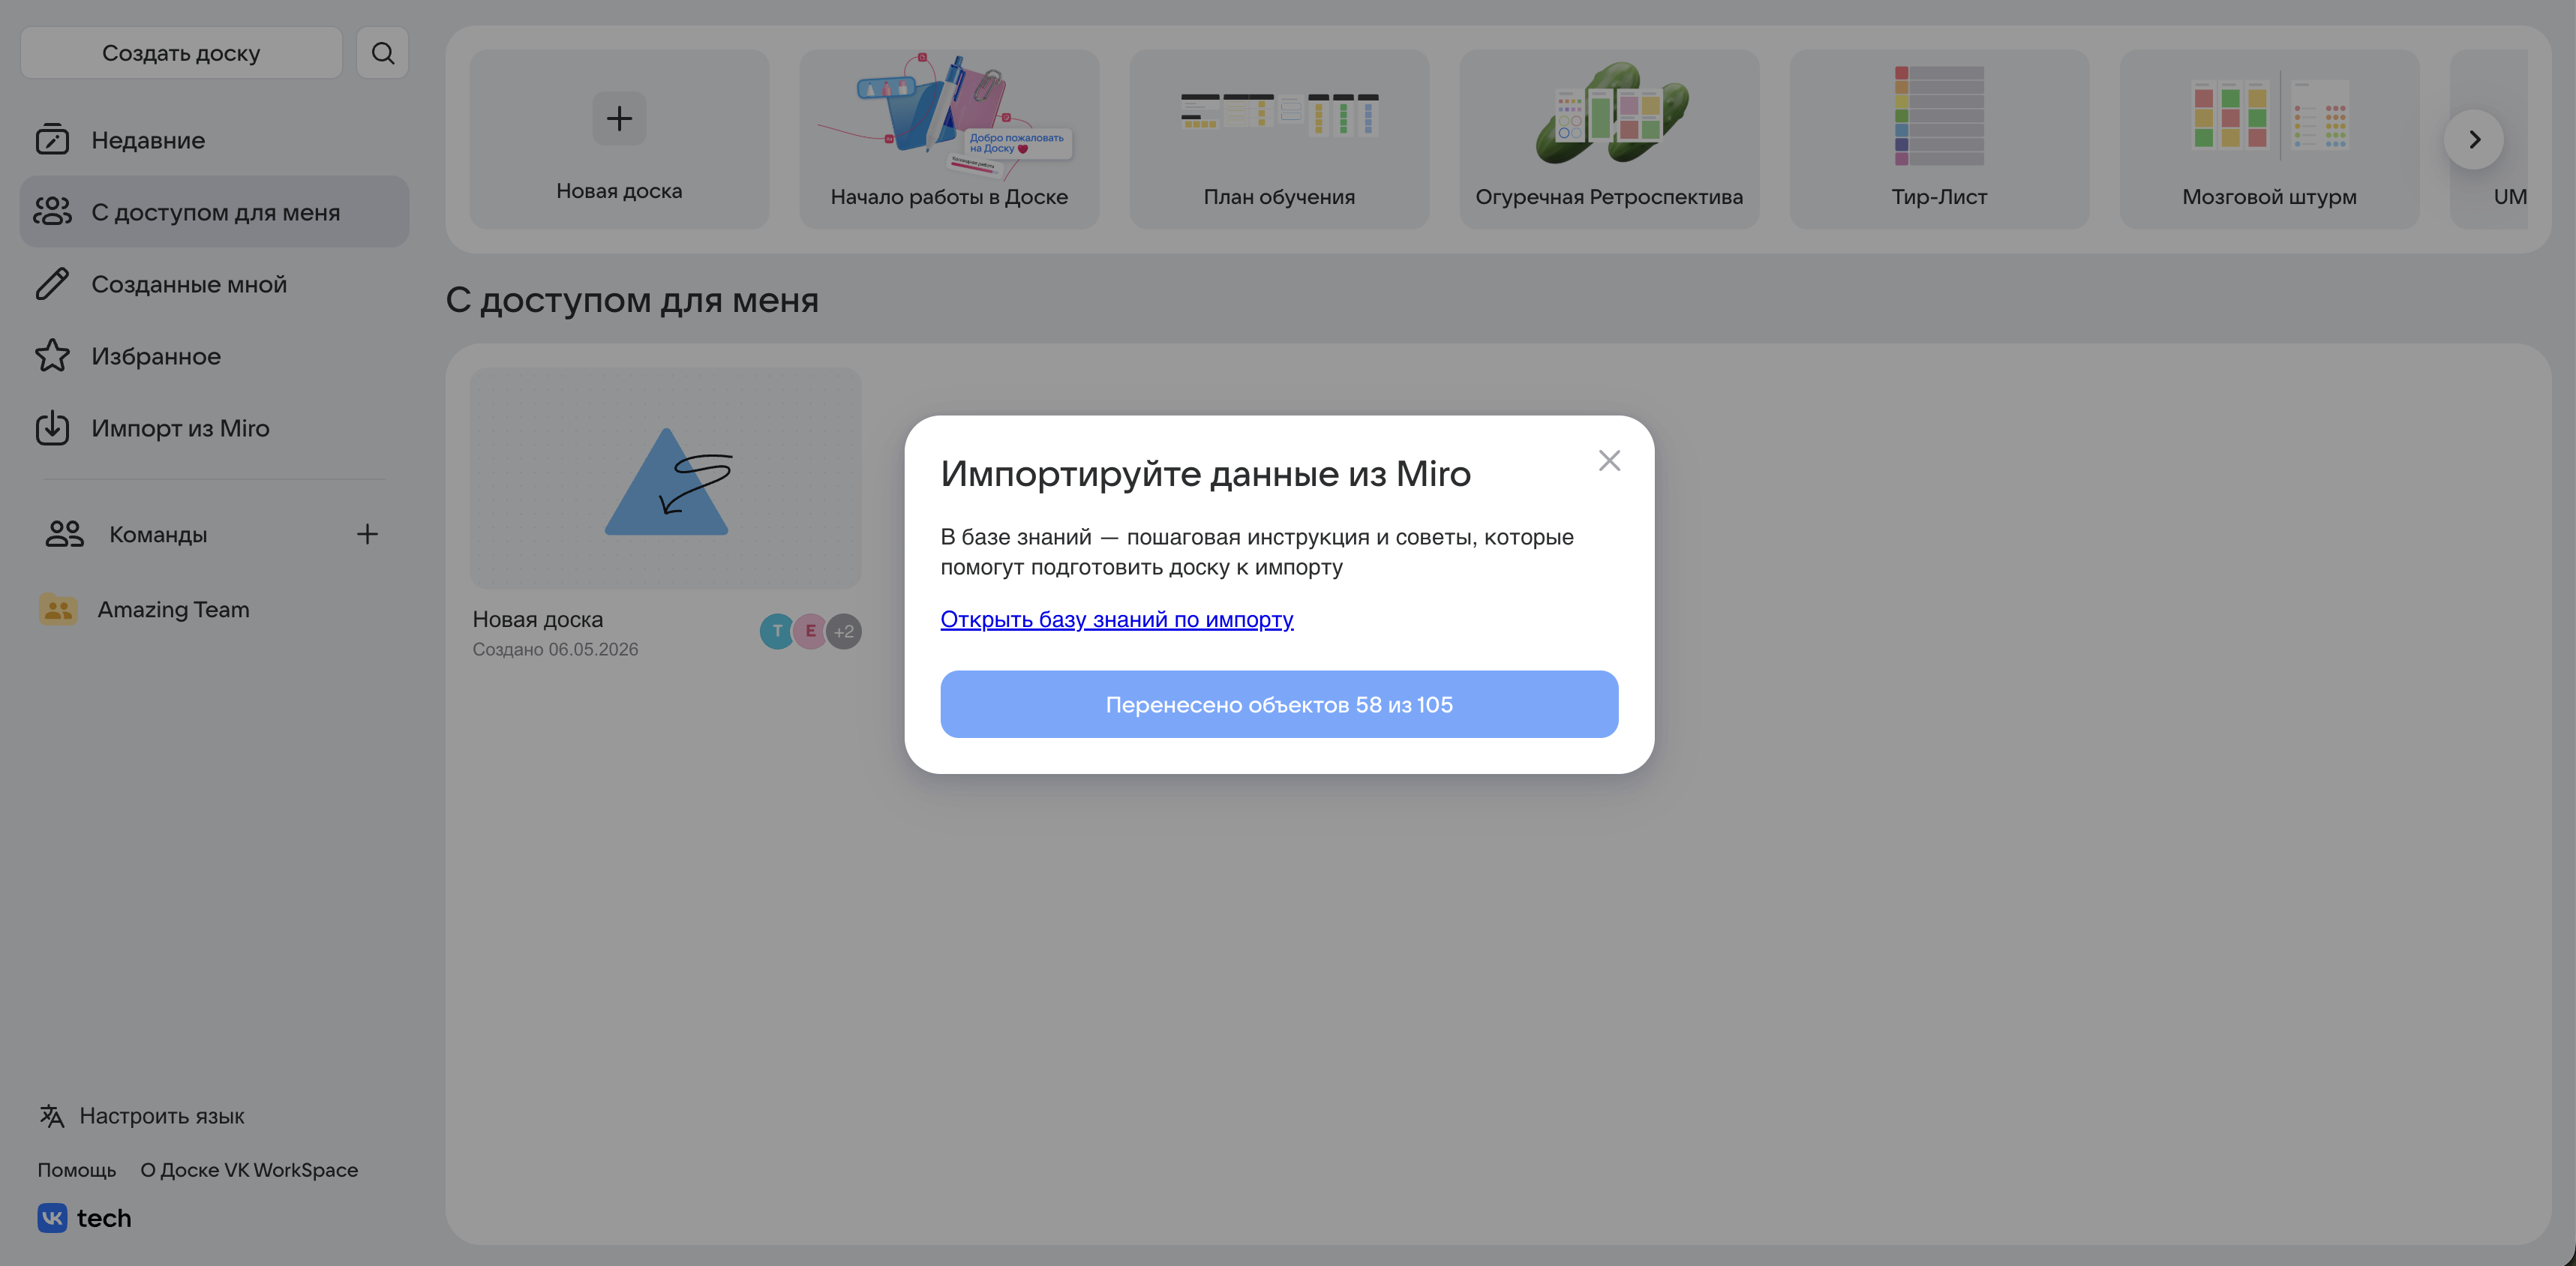Open Созданные мной boards
Image resolution: width=2576 pixels, height=1266 pixels.
coord(214,284)
